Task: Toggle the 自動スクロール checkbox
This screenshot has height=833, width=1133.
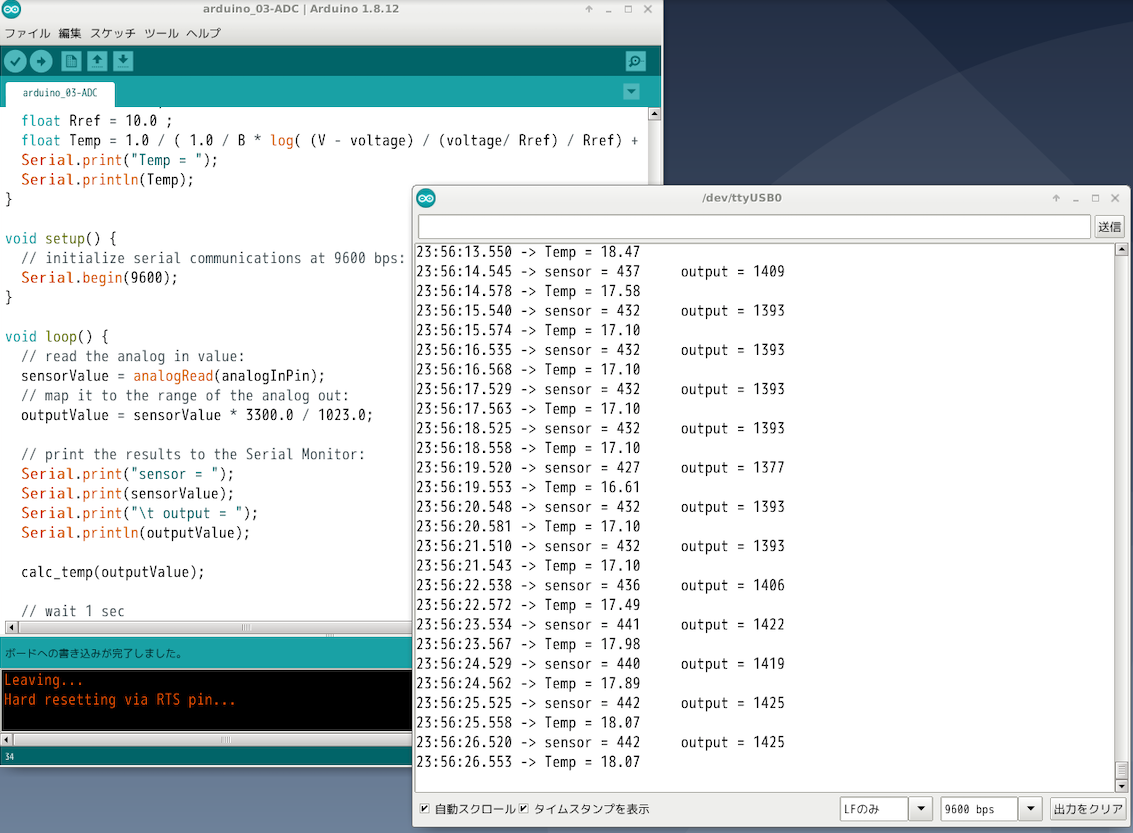Action: coord(425,808)
